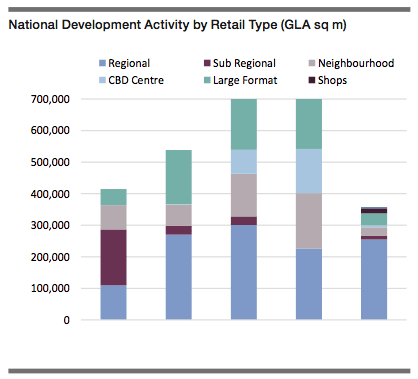418x379 pixels.
Task: Click the Neighbourhood legend swatch
Action: [x=312, y=63]
